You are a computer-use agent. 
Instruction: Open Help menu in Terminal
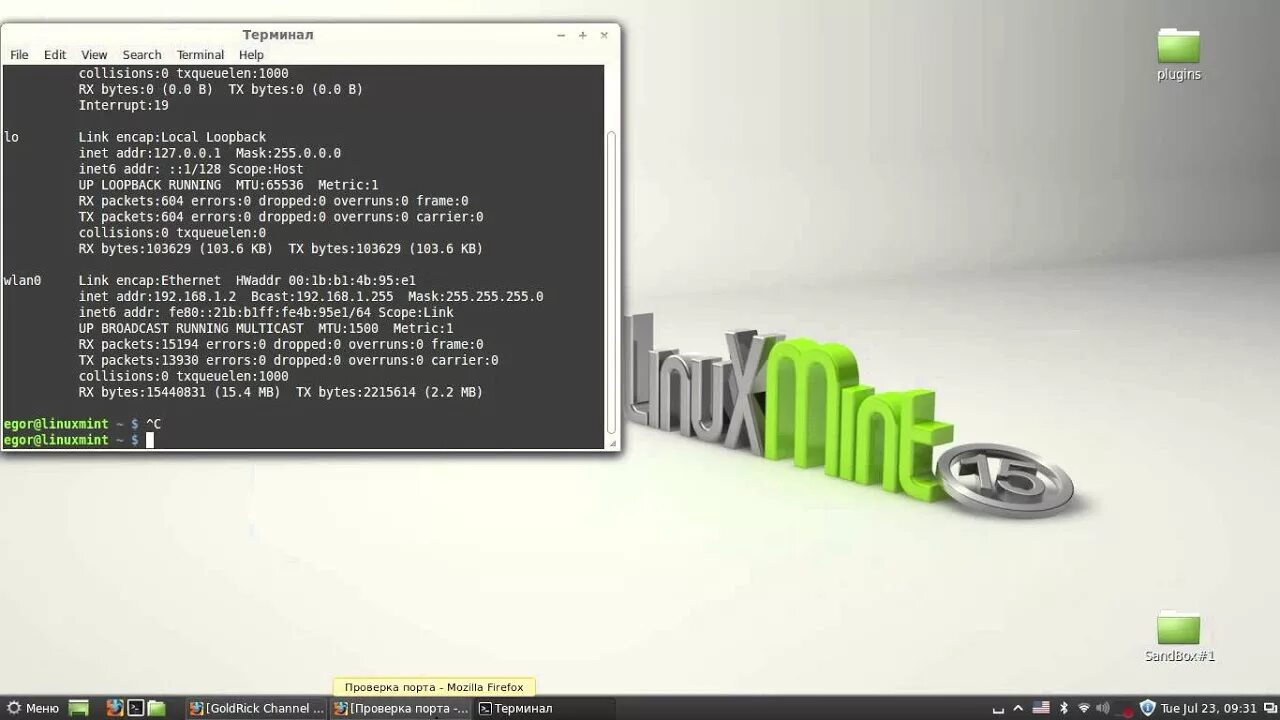coord(252,55)
